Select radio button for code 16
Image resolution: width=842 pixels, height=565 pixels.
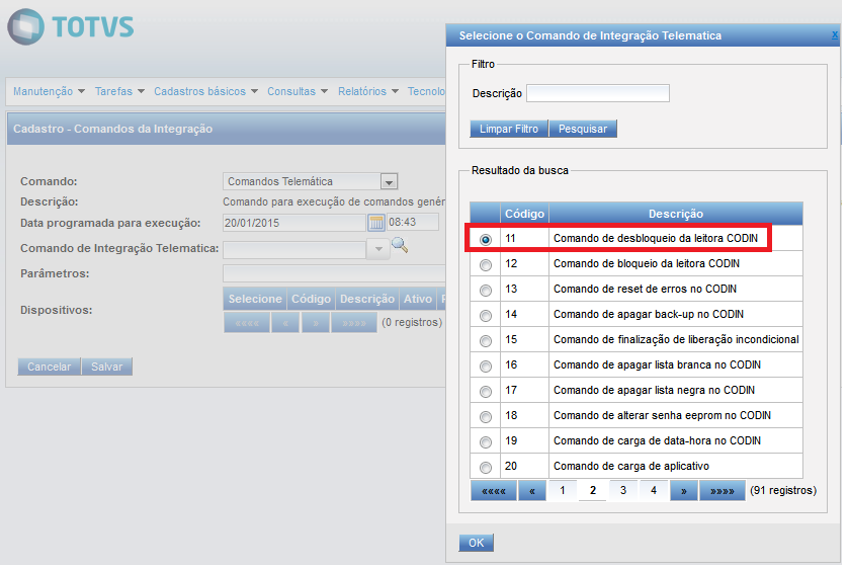click(x=485, y=366)
